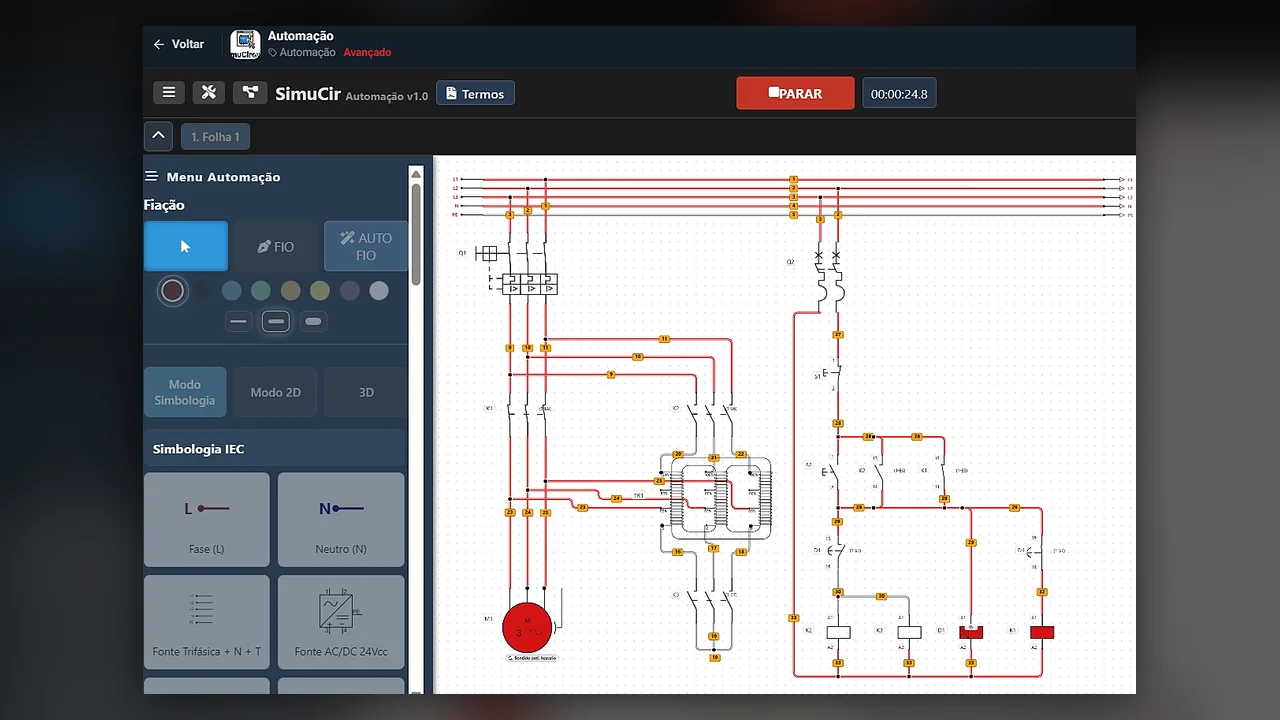This screenshot has width=1280, height=720.
Task: Click wire label 27 below Q2
Action: 838,334
